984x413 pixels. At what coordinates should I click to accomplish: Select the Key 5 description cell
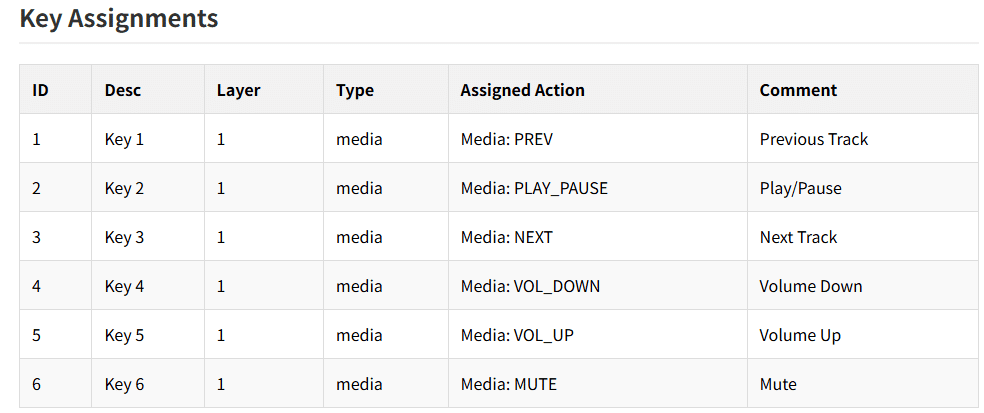(x=148, y=334)
